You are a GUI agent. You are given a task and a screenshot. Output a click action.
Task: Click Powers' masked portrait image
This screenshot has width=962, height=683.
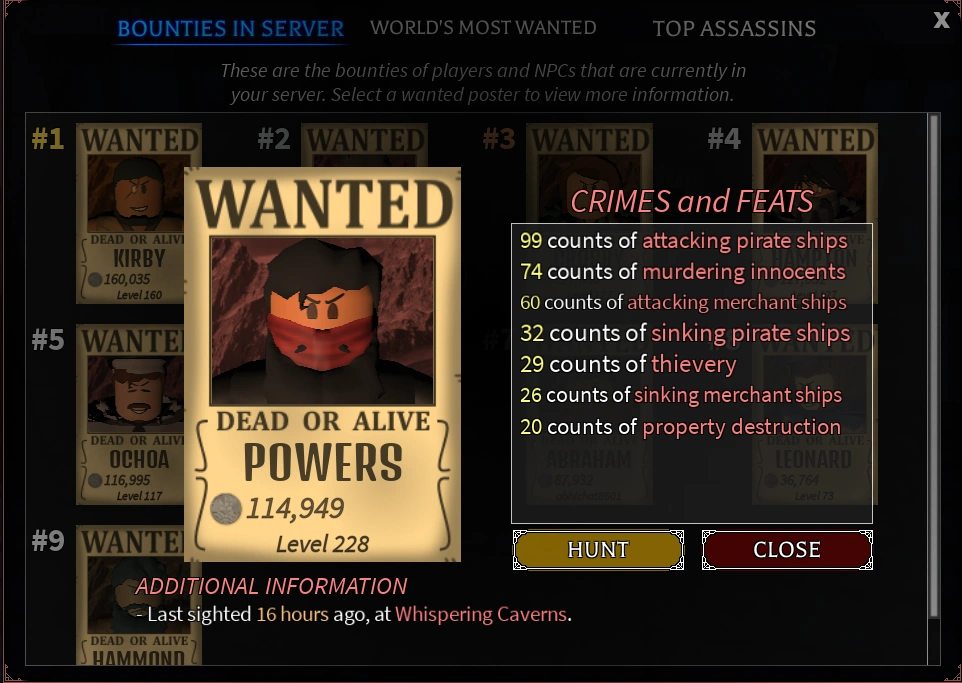pyautogui.click(x=323, y=321)
